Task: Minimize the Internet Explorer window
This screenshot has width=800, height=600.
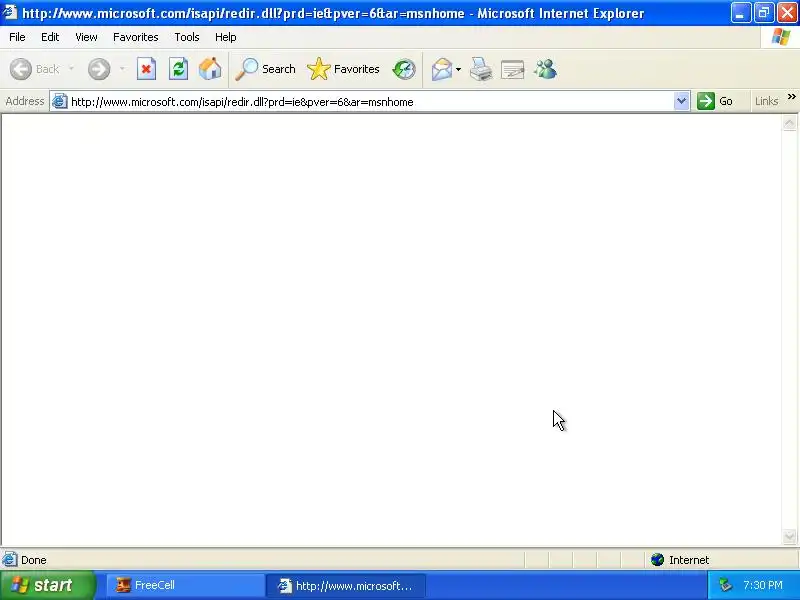Action: (x=740, y=13)
